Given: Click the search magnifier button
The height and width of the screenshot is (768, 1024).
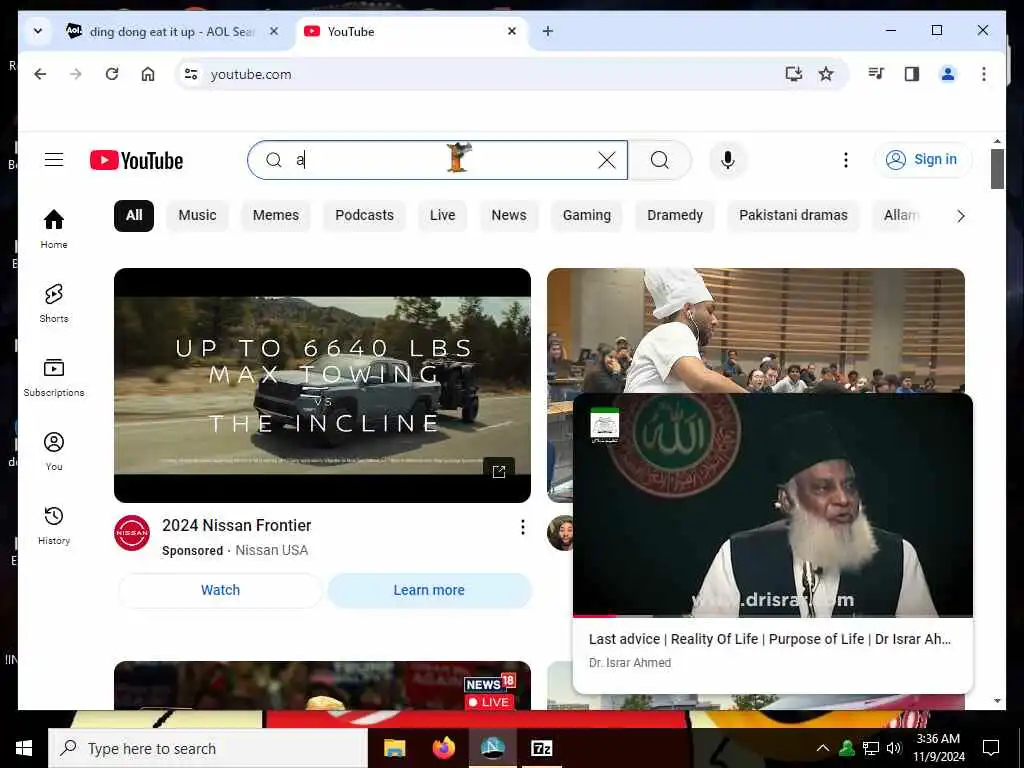Looking at the screenshot, I should point(660,160).
